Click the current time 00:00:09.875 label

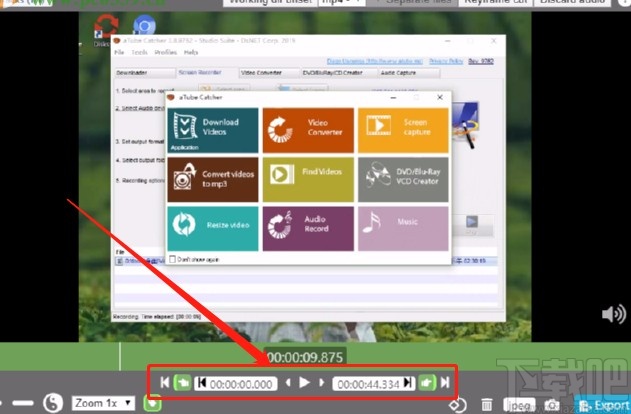(305, 357)
